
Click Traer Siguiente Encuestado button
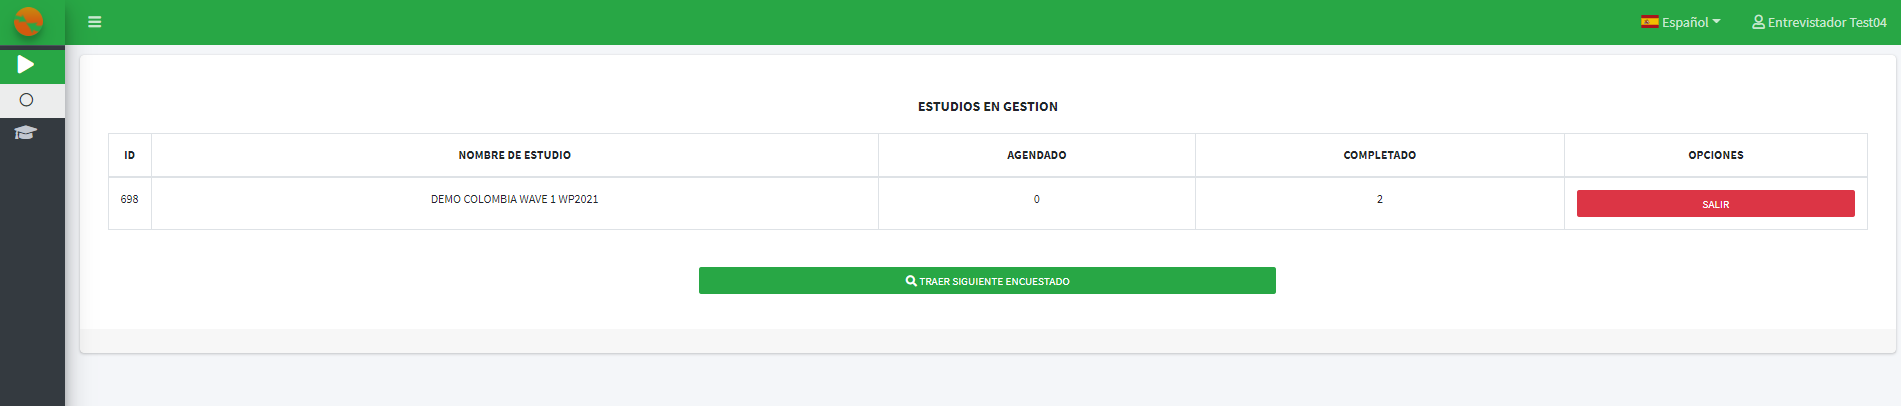[x=987, y=281]
